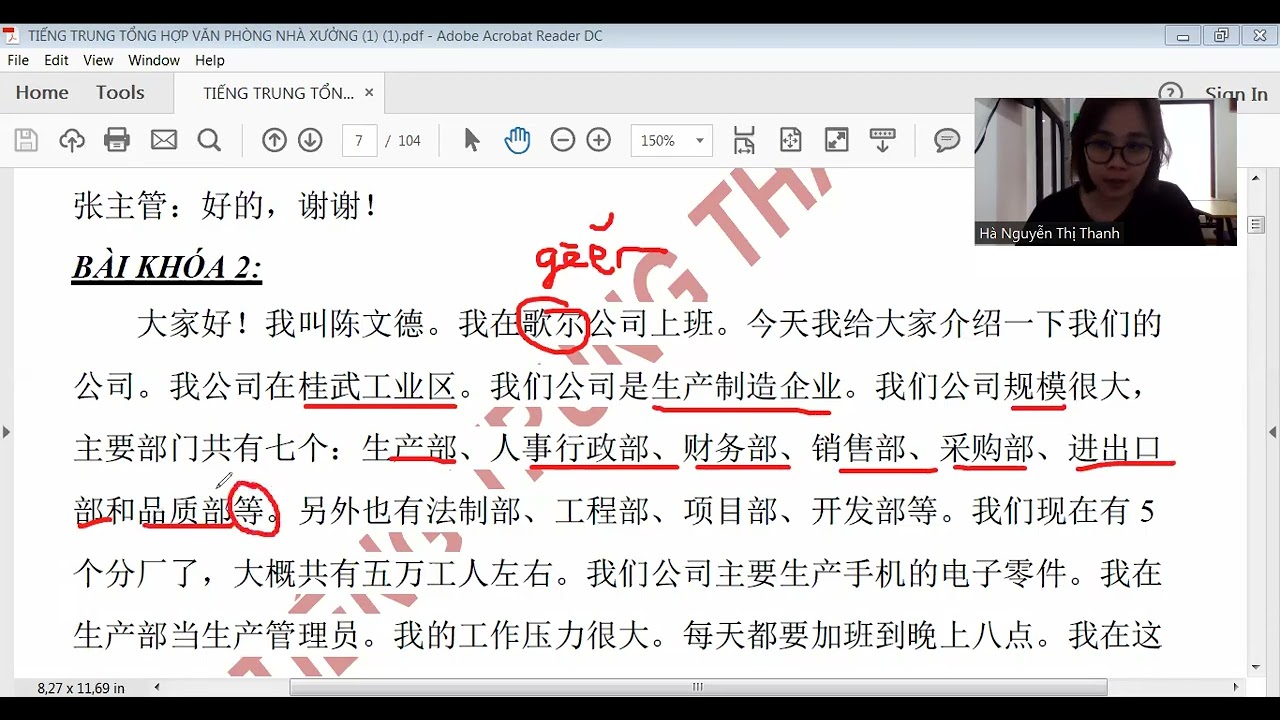
Task: Close the TIẾNG TRUNG TỔN... document tab
Action: click(x=369, y=92)
